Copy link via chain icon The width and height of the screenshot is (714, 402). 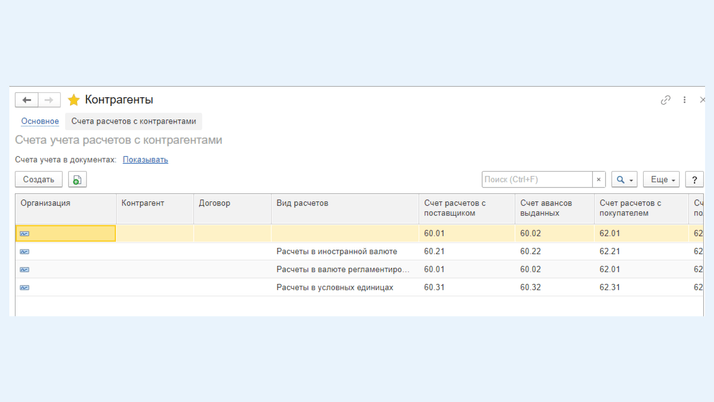point(665,100)
